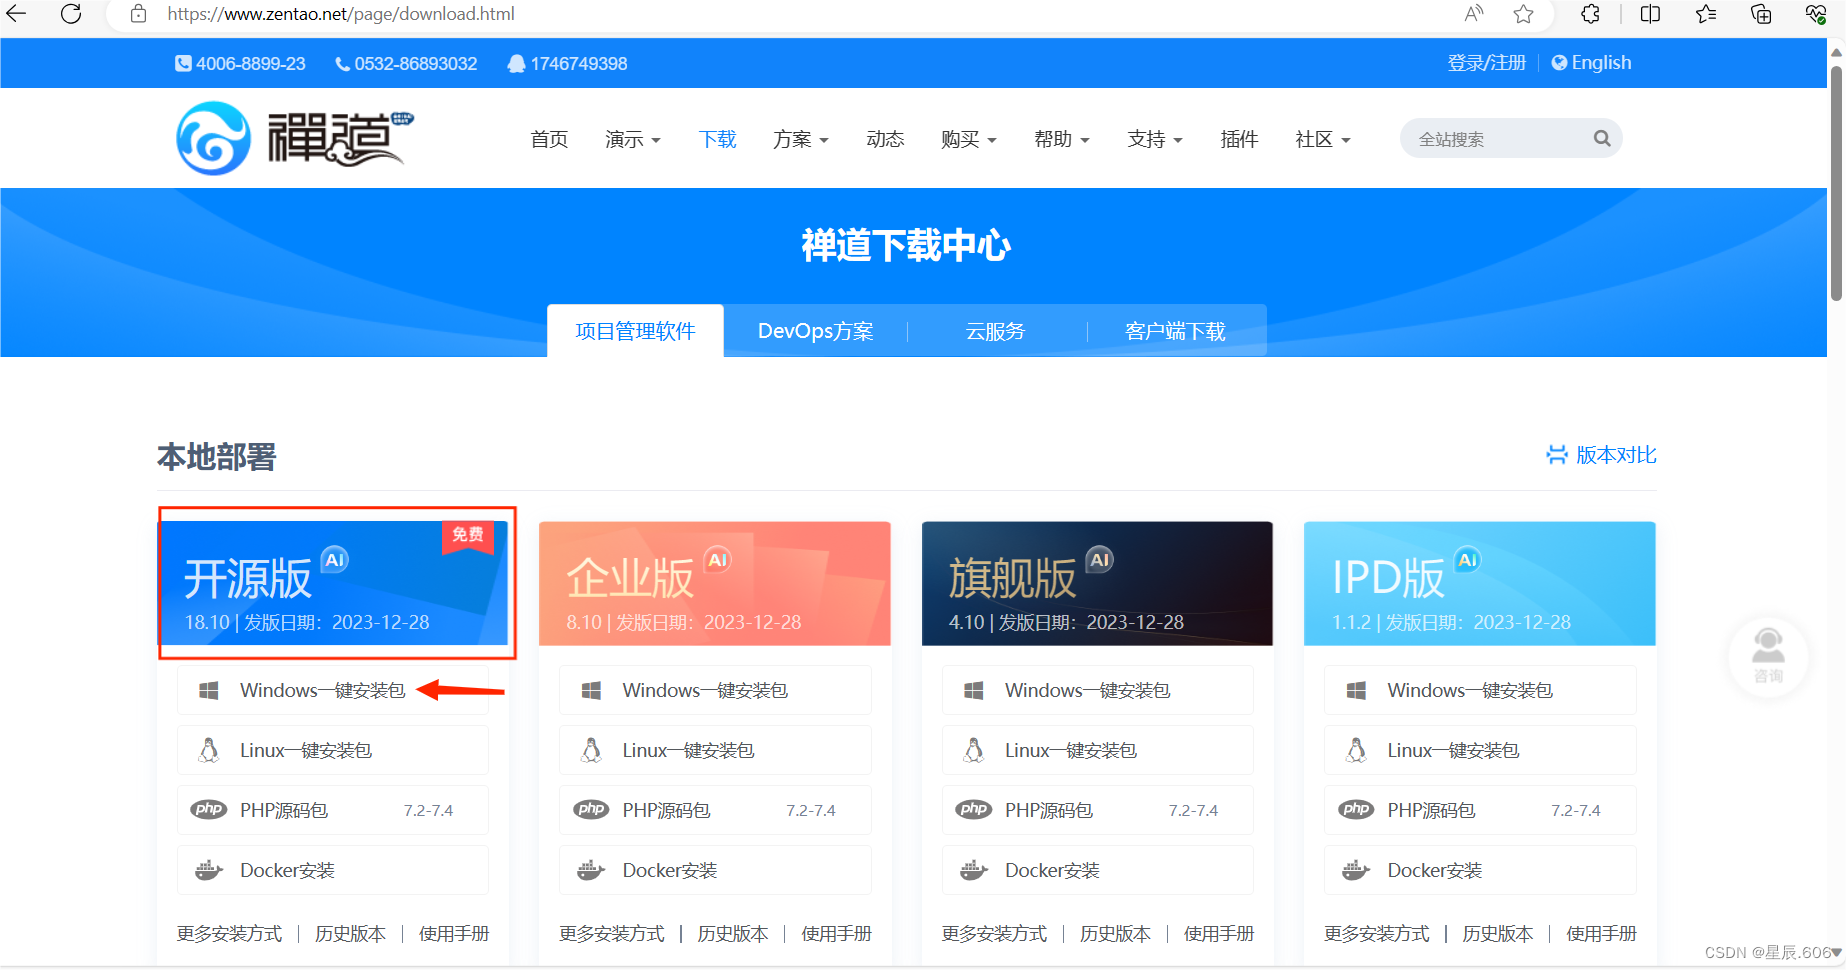
Task: Click Docker icon under 旗舰版
Action: click(x=974, y=870)
